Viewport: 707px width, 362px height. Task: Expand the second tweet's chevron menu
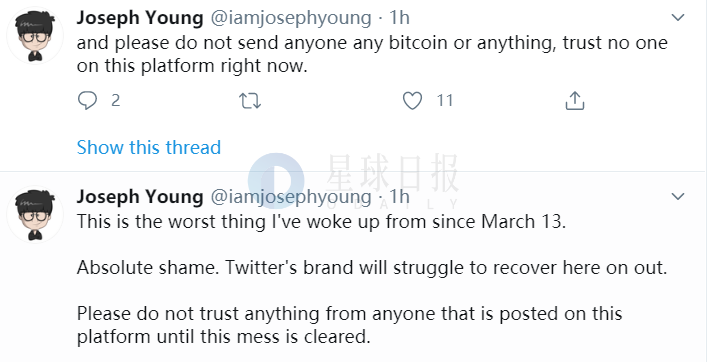pos(678,197)
